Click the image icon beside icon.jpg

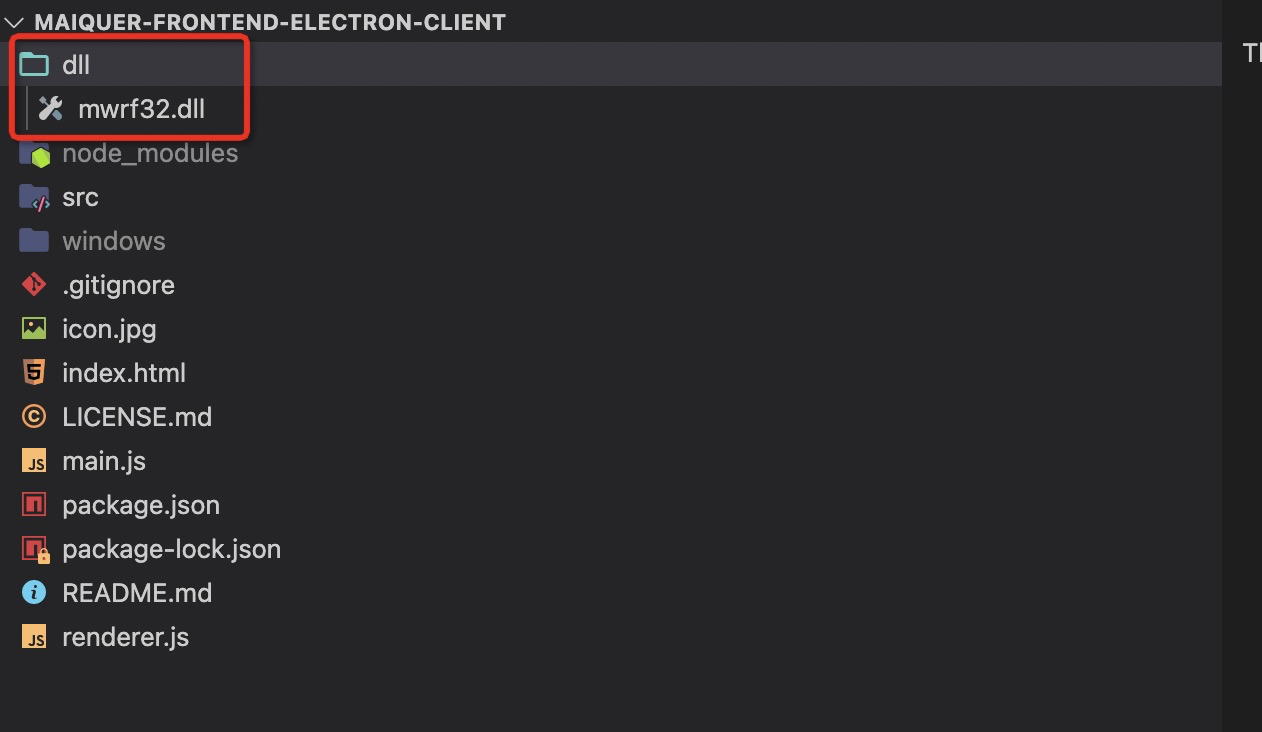point(33,328)
